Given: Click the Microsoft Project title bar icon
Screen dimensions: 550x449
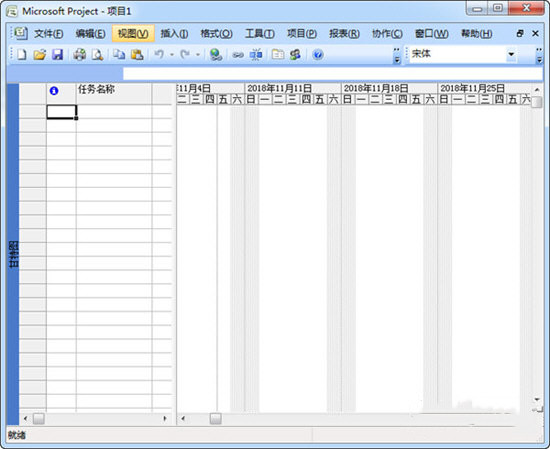Looking at the screenshot, I should click(12, 12).
